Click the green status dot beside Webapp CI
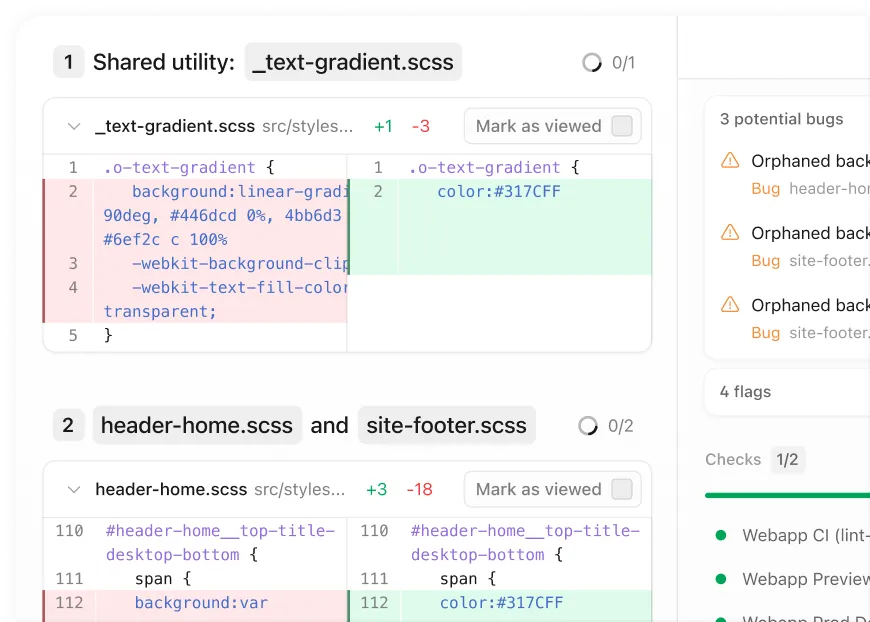Image resolution: width=870 pixels, height=622 pixels. coord(721,536)
